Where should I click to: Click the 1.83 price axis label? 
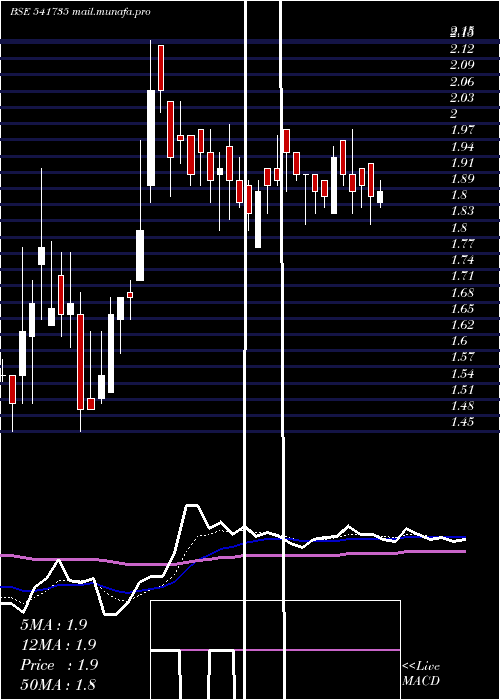click(x=462, y=211)
